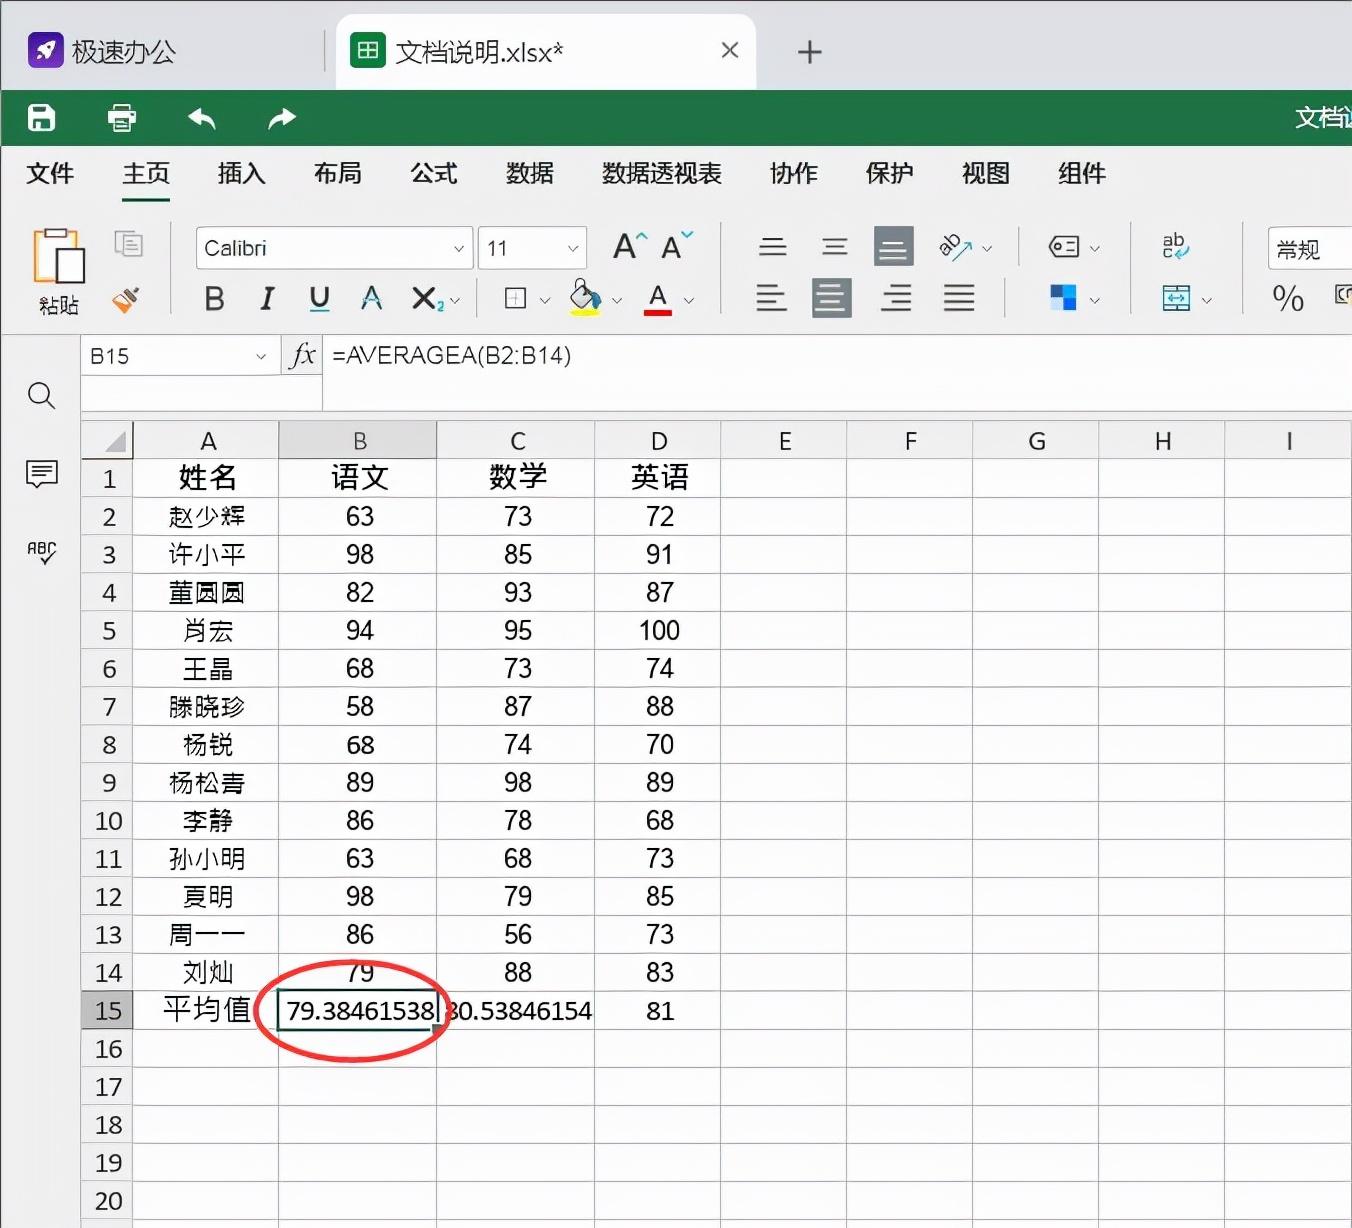Screen dimensions: 1352x1228
Task: Click the Print icon
Action: 122,118
